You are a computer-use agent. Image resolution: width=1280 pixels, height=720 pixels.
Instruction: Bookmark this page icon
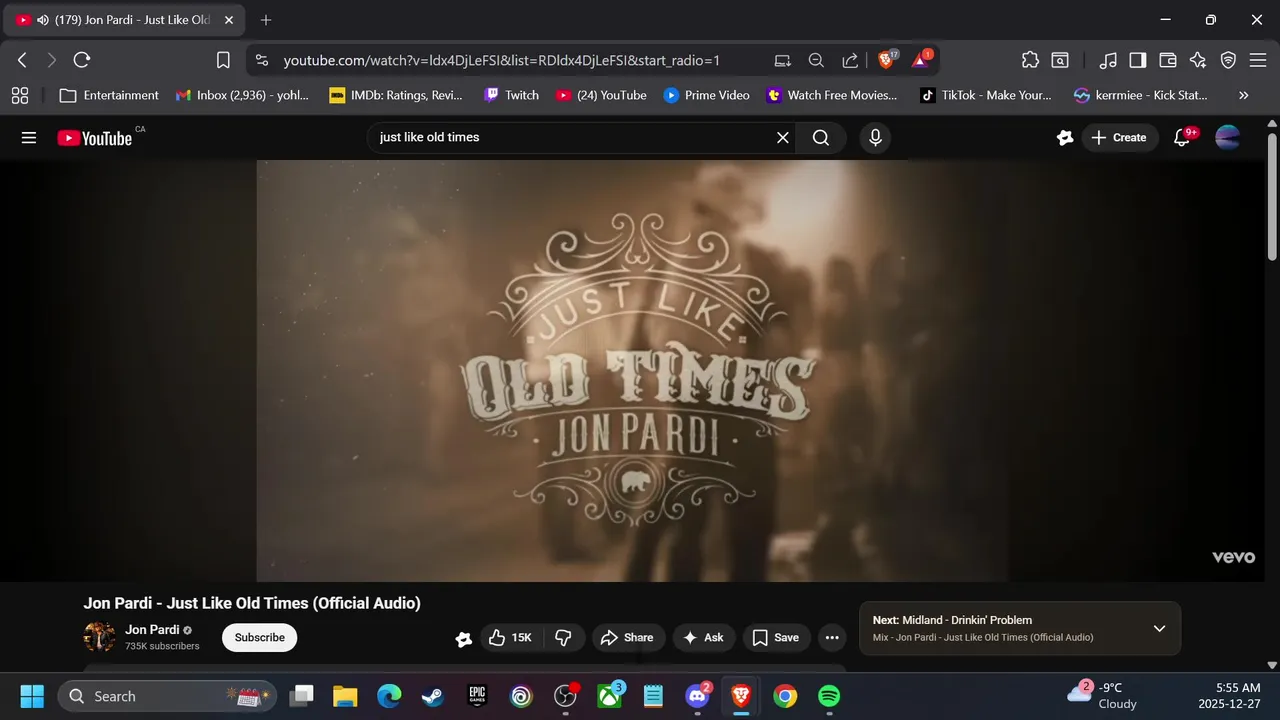coord(223,60)
